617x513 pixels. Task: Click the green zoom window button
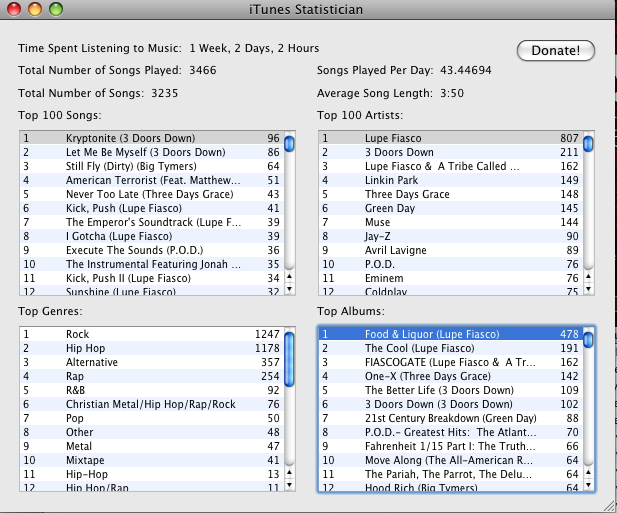[56, 9]
